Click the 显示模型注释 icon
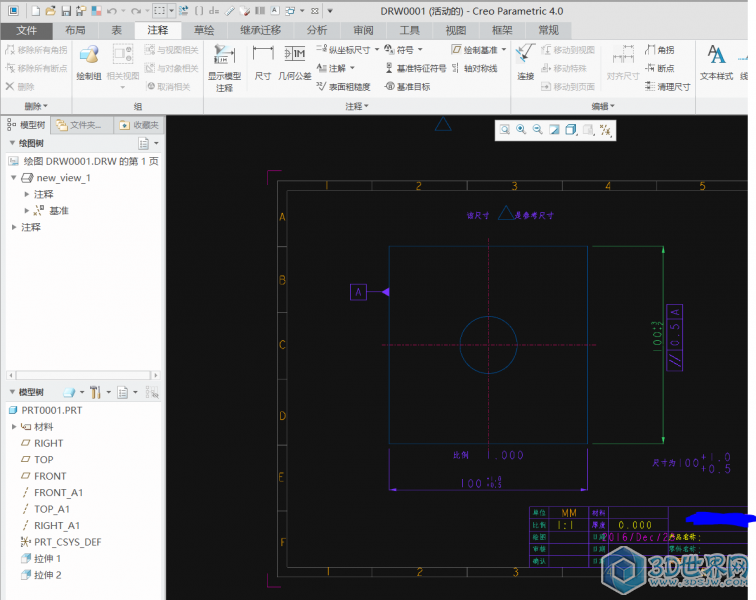This screenshot has width=756, height=600. tap(224, 68)
